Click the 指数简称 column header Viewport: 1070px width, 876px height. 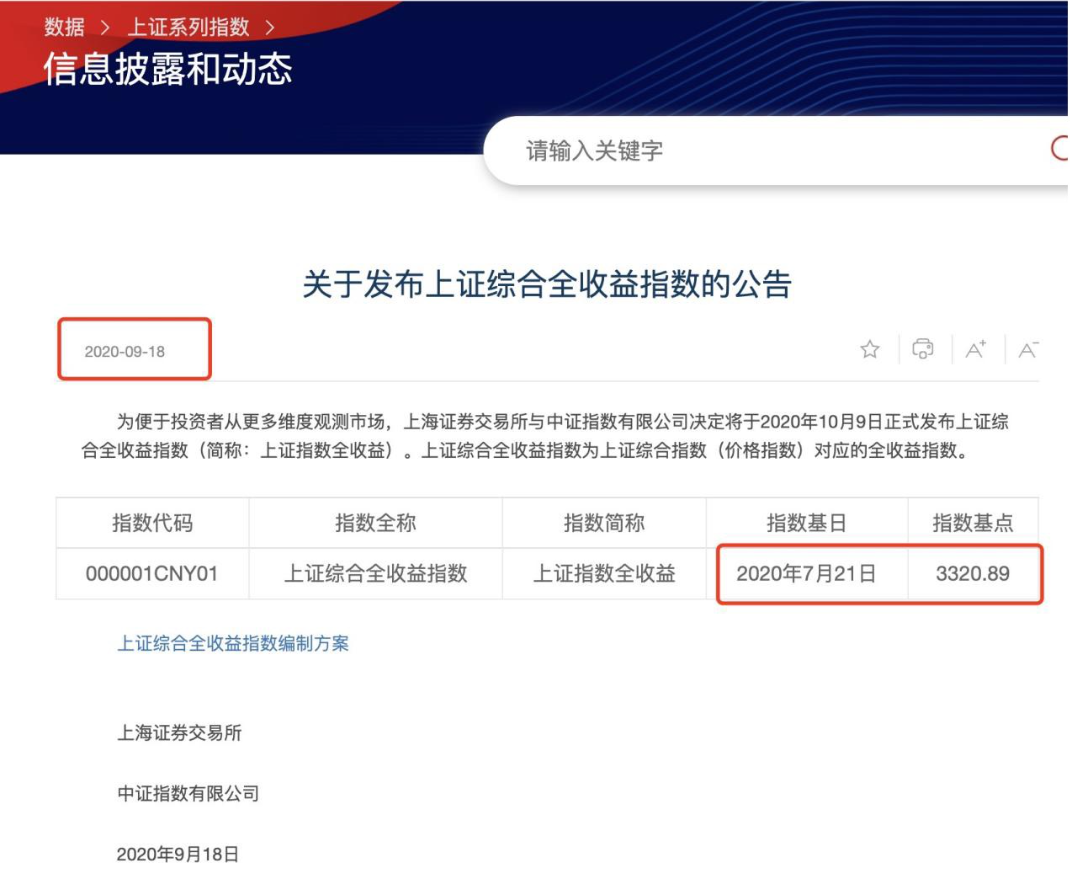[x=604, y=523]
